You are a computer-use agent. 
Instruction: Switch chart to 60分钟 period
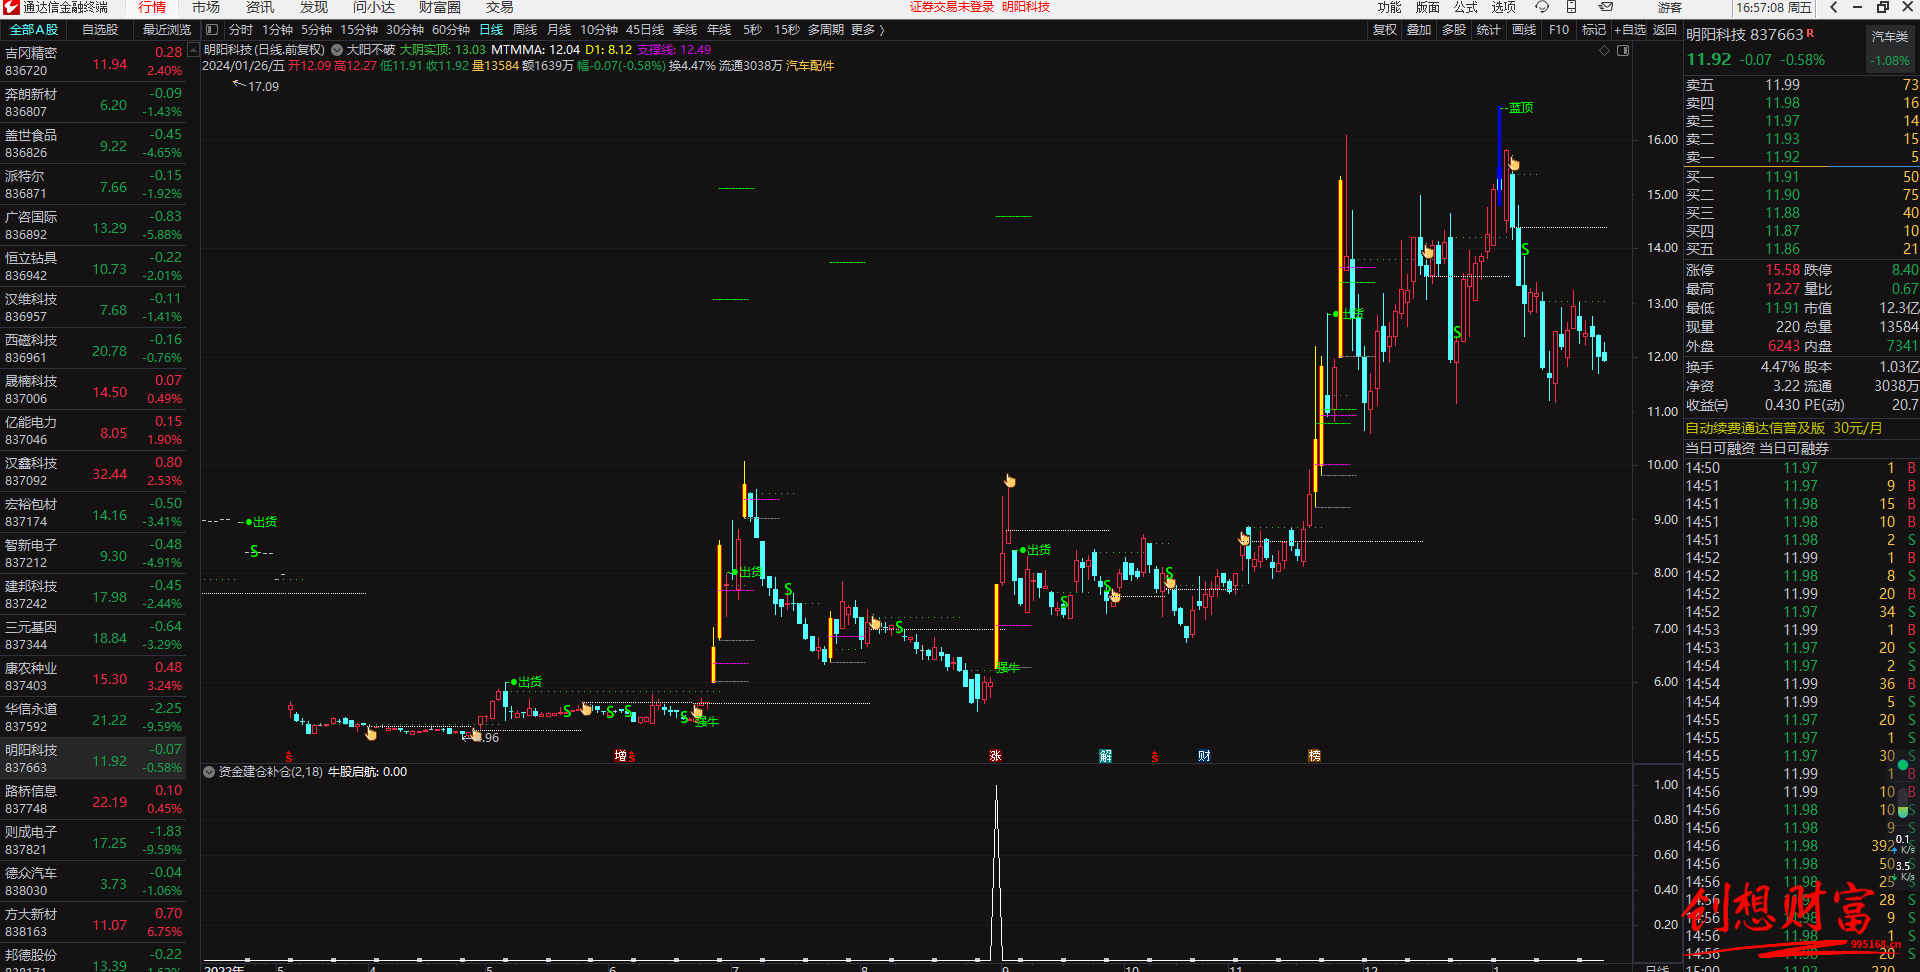pos(451,30)
